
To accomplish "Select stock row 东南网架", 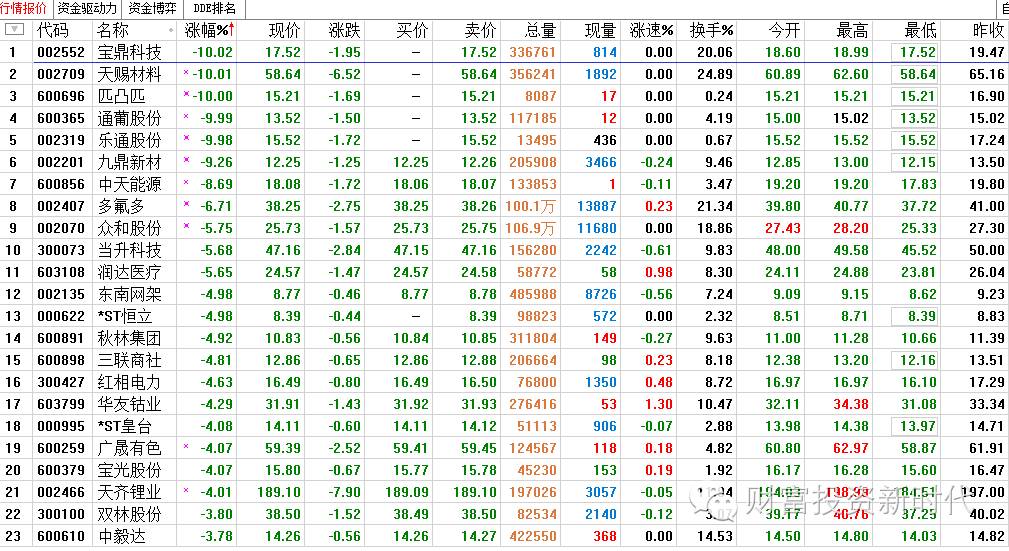I will click(x=504, y=294).
